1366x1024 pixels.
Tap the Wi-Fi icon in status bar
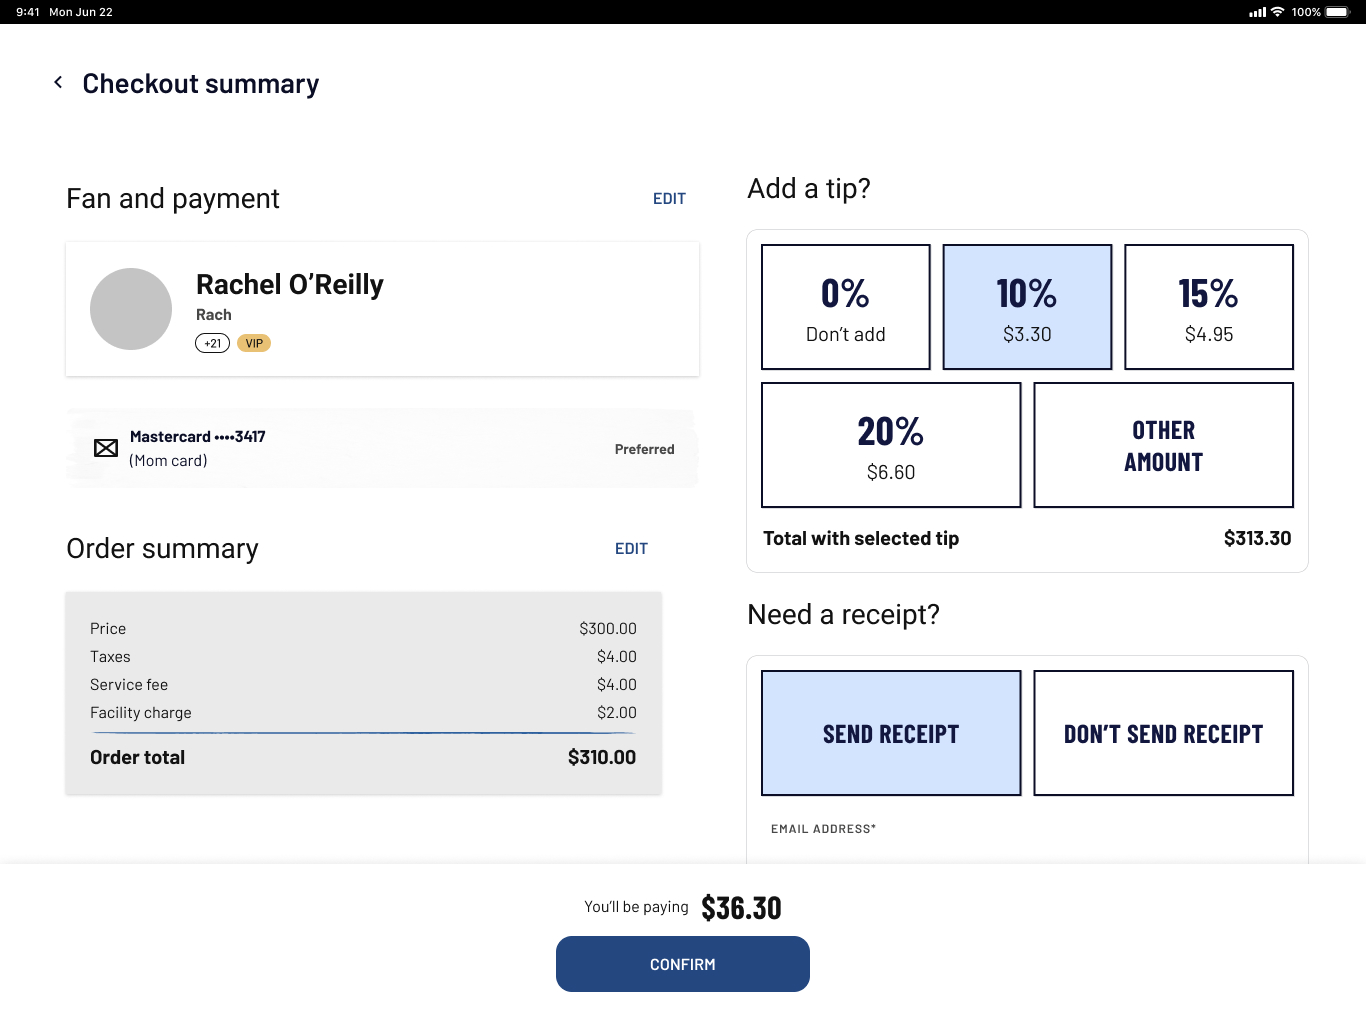tap(1277, 12)
